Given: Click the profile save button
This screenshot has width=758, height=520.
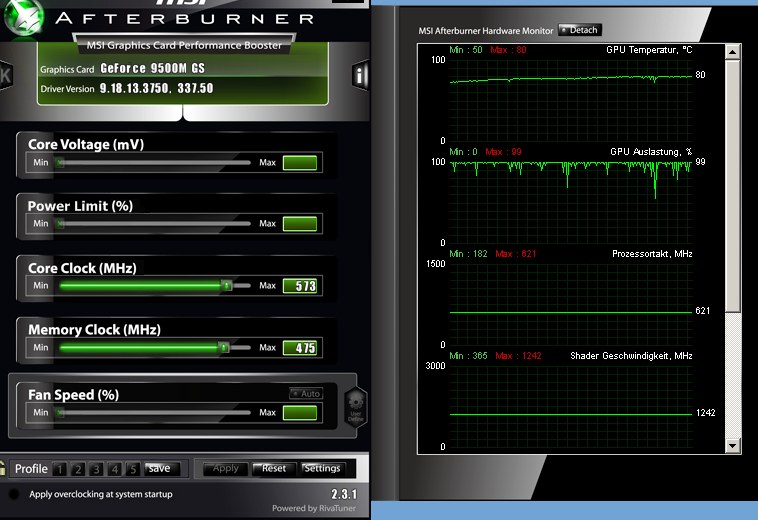Looking at the screenshot, I should 161,468.
